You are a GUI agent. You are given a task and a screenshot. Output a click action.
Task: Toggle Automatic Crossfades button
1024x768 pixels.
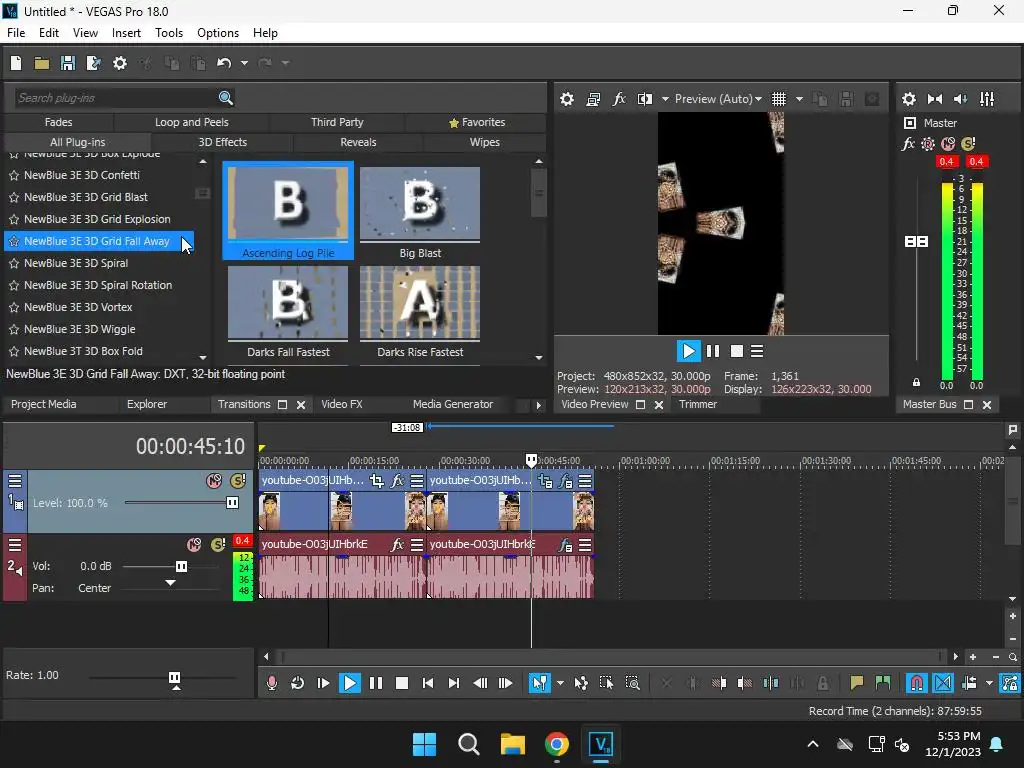pos(943,683)
